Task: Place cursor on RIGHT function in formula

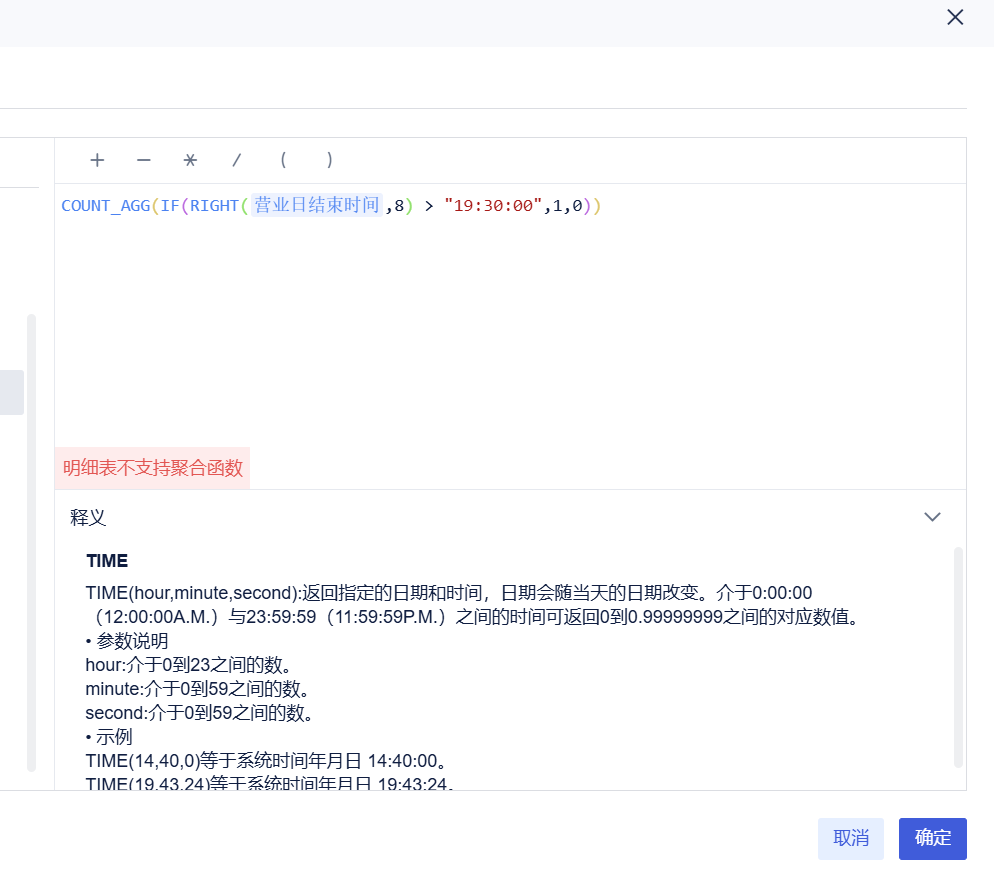Action: click(214, 206)
